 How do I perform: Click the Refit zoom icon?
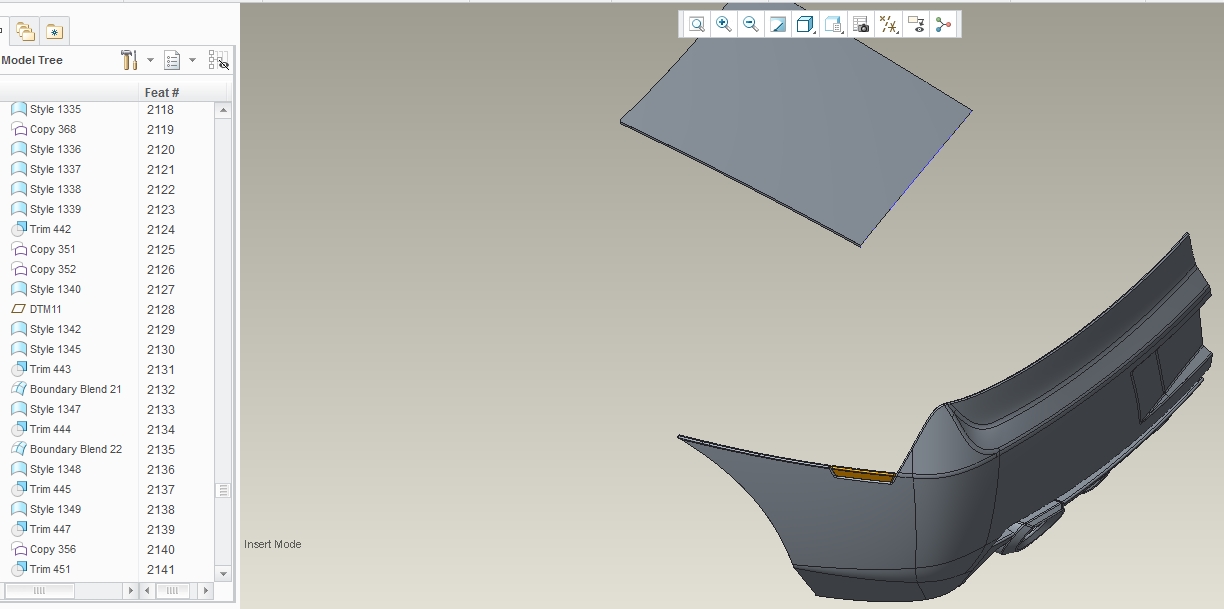click(x=697, y=24)
